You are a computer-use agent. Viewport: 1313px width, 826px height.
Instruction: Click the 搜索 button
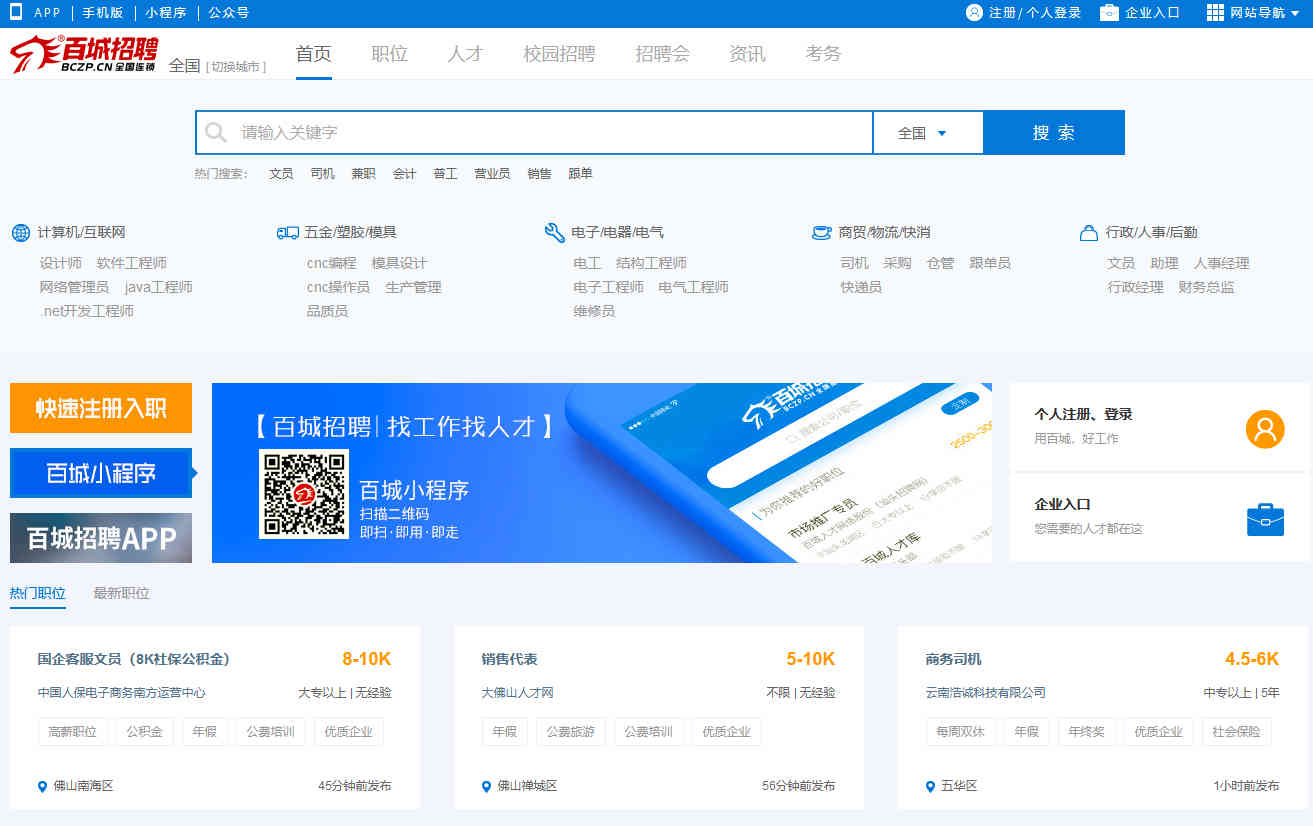coord(1054,132)
